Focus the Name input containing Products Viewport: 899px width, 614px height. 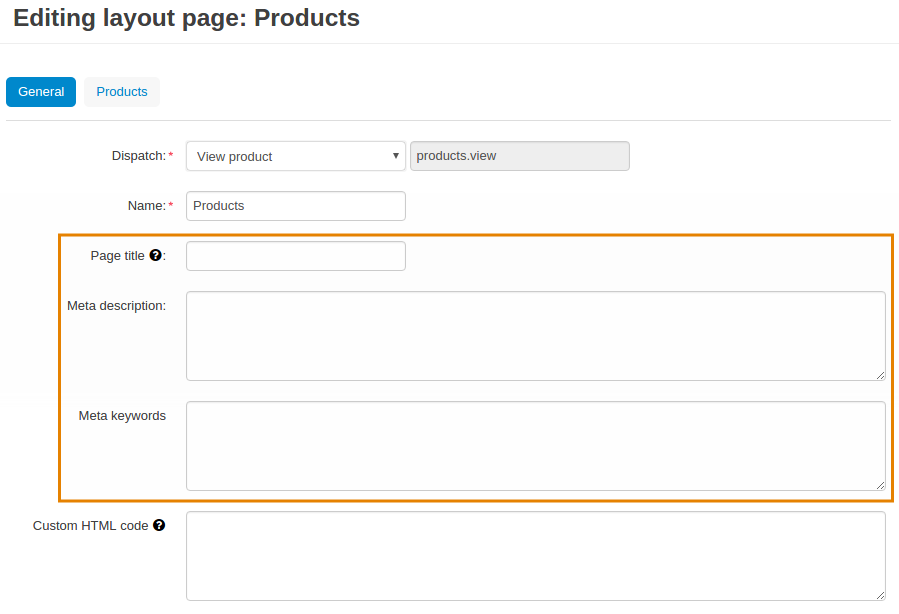[296, 206]
